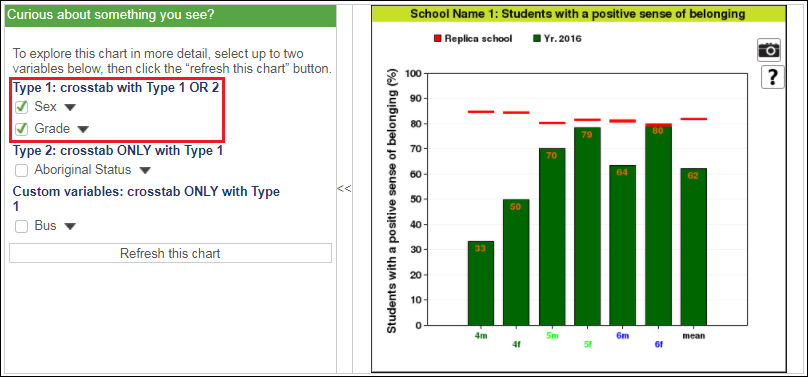Open the Bus dropdown arrow
The height and width of the screenshot is (377, 808).
point(70,227)
